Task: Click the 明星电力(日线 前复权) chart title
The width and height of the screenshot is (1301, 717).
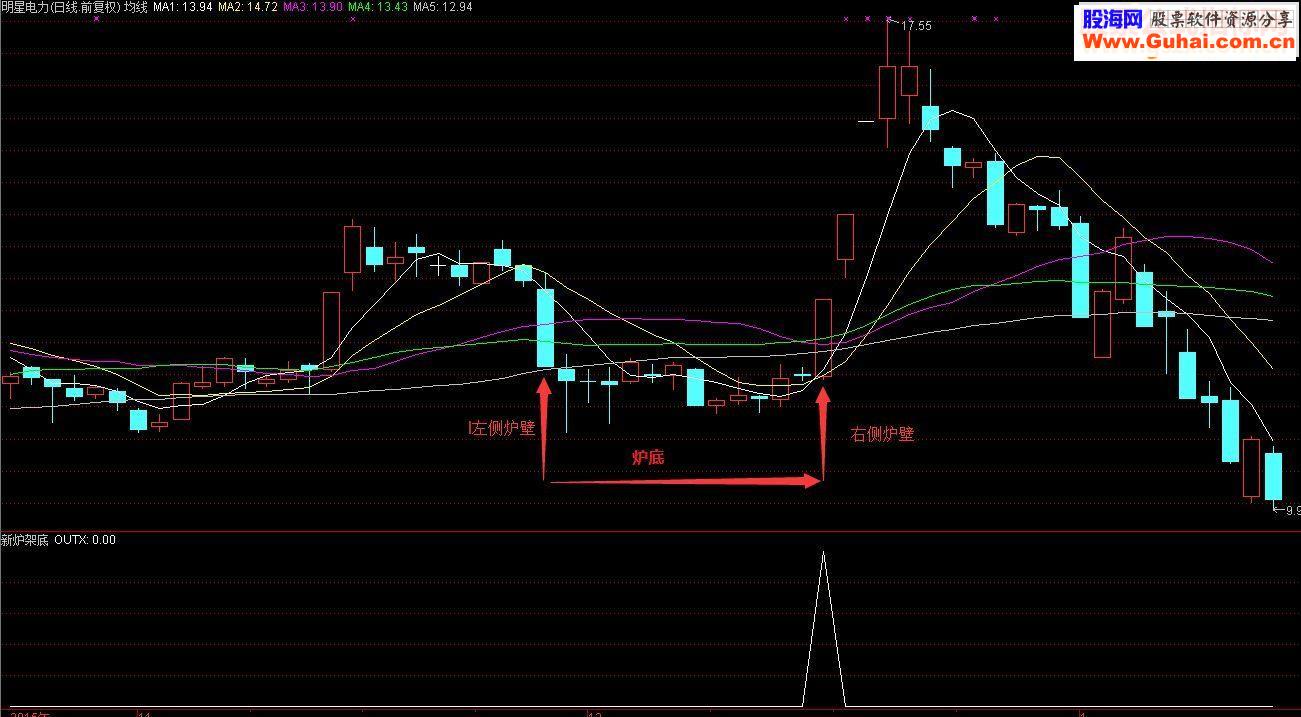Action: pos(60,7)
